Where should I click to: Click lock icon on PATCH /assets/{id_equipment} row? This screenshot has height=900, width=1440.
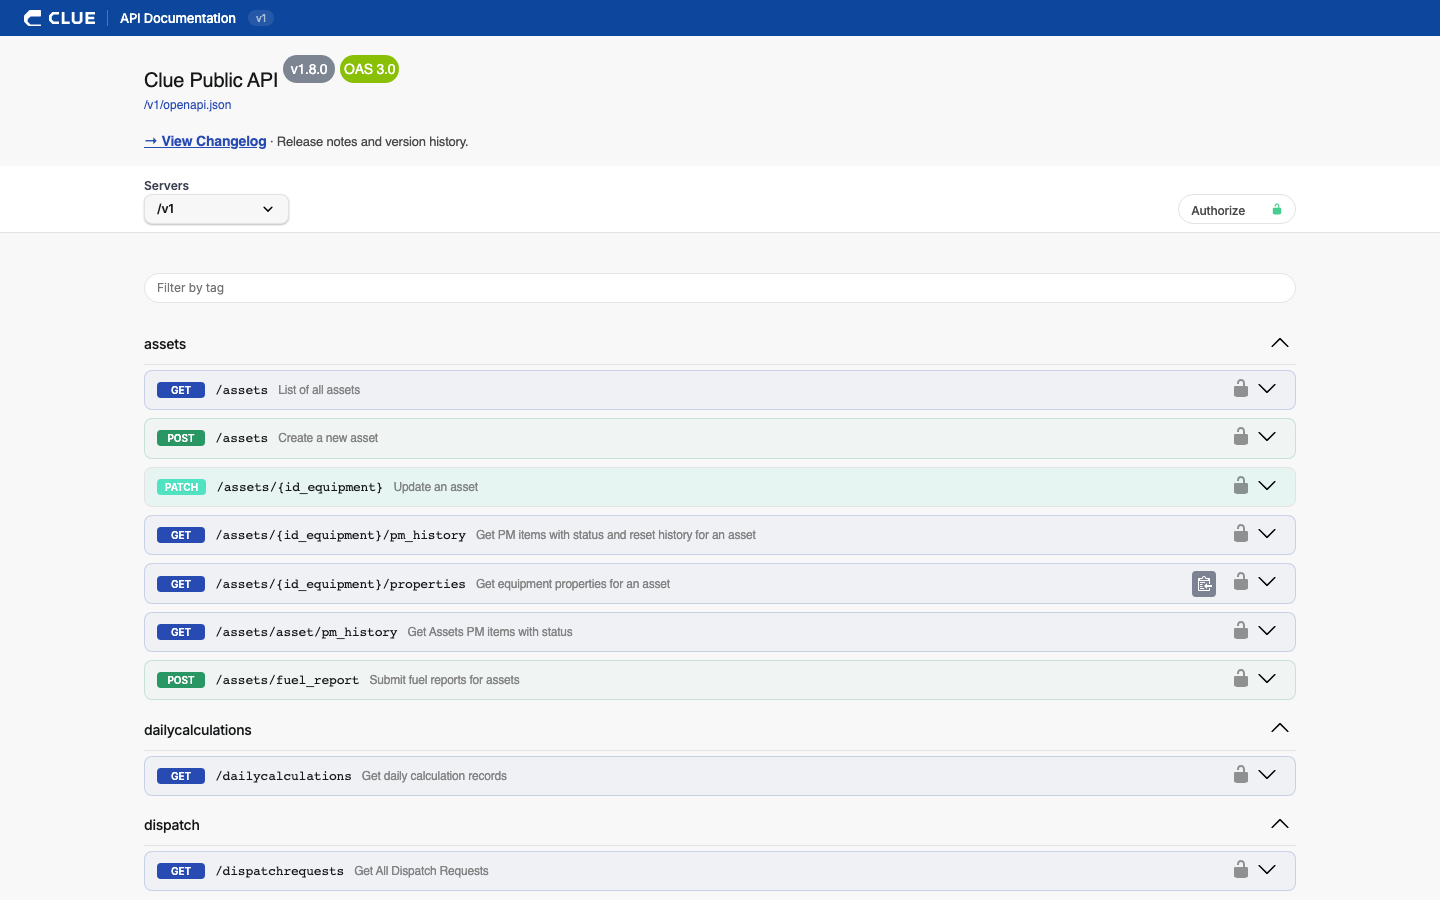coord(1240,485)
